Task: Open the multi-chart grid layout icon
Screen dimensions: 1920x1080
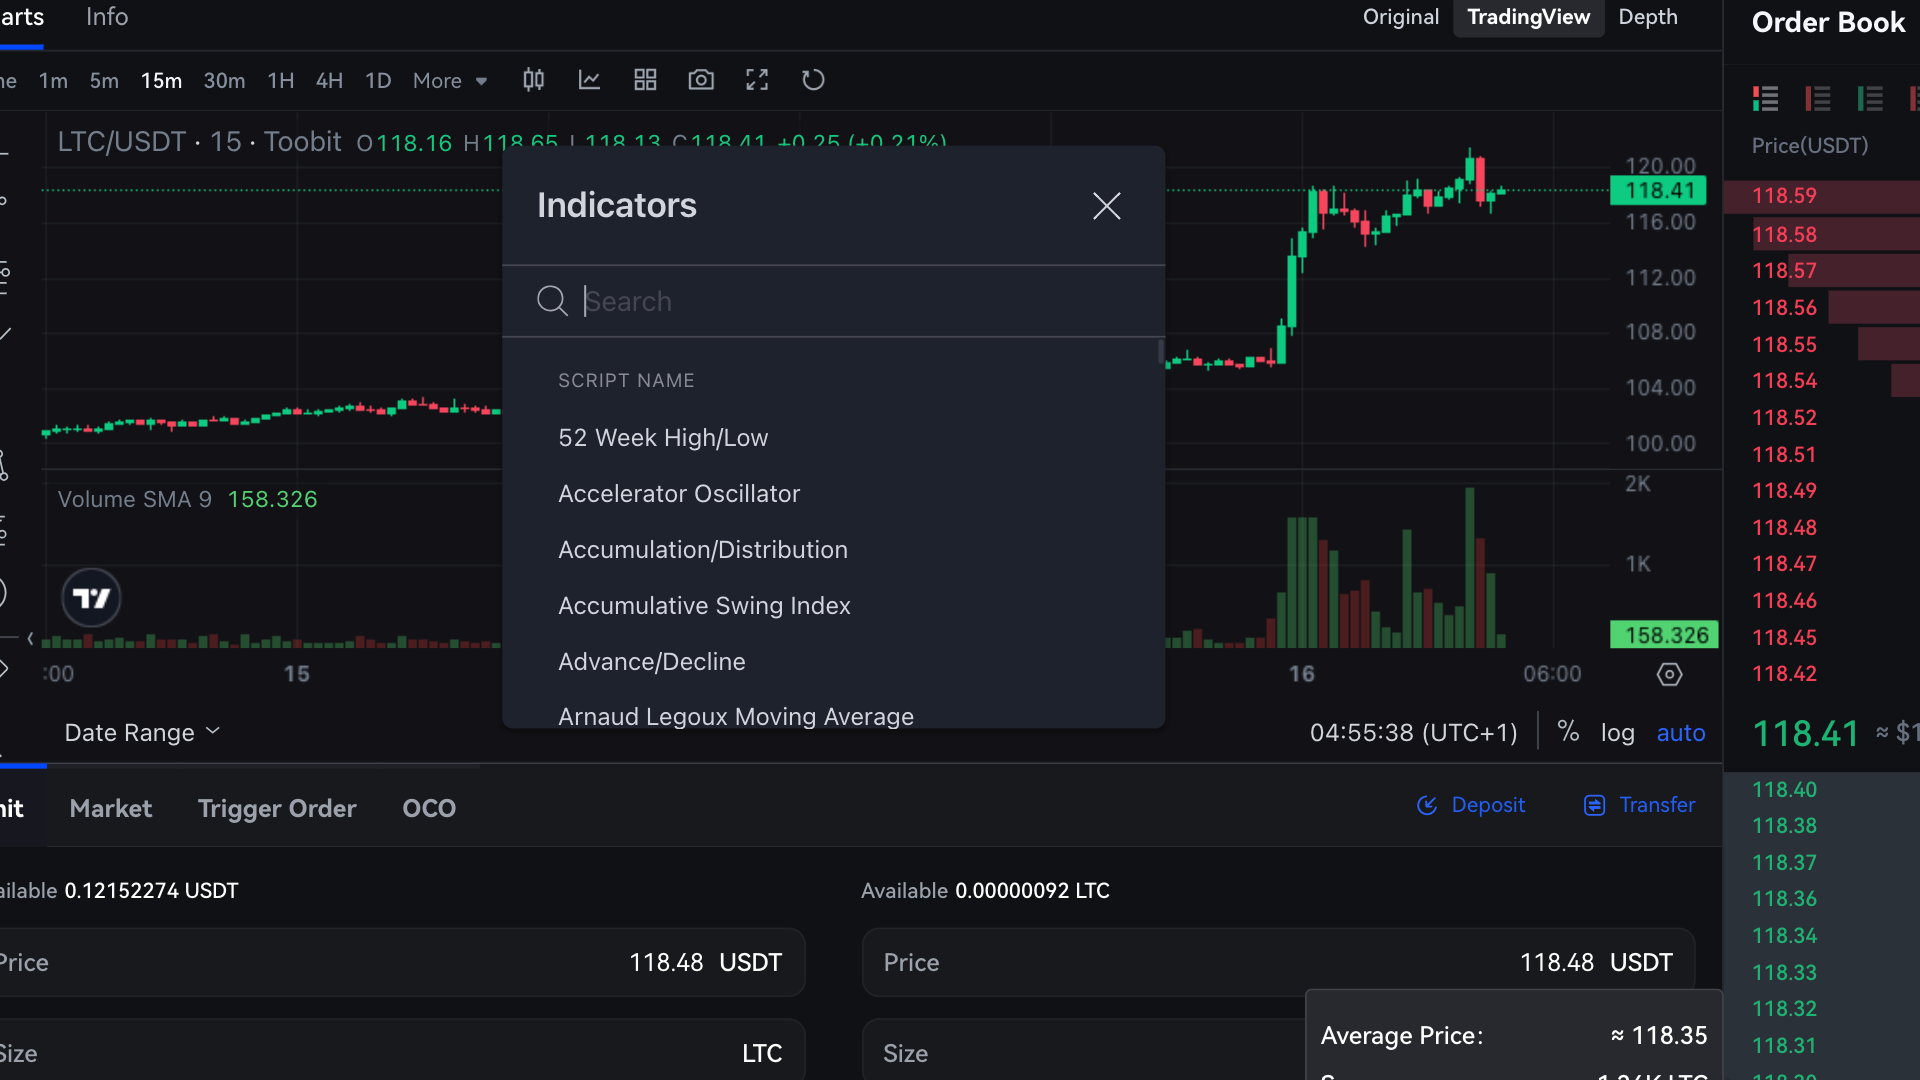Action: click(645, 80)
